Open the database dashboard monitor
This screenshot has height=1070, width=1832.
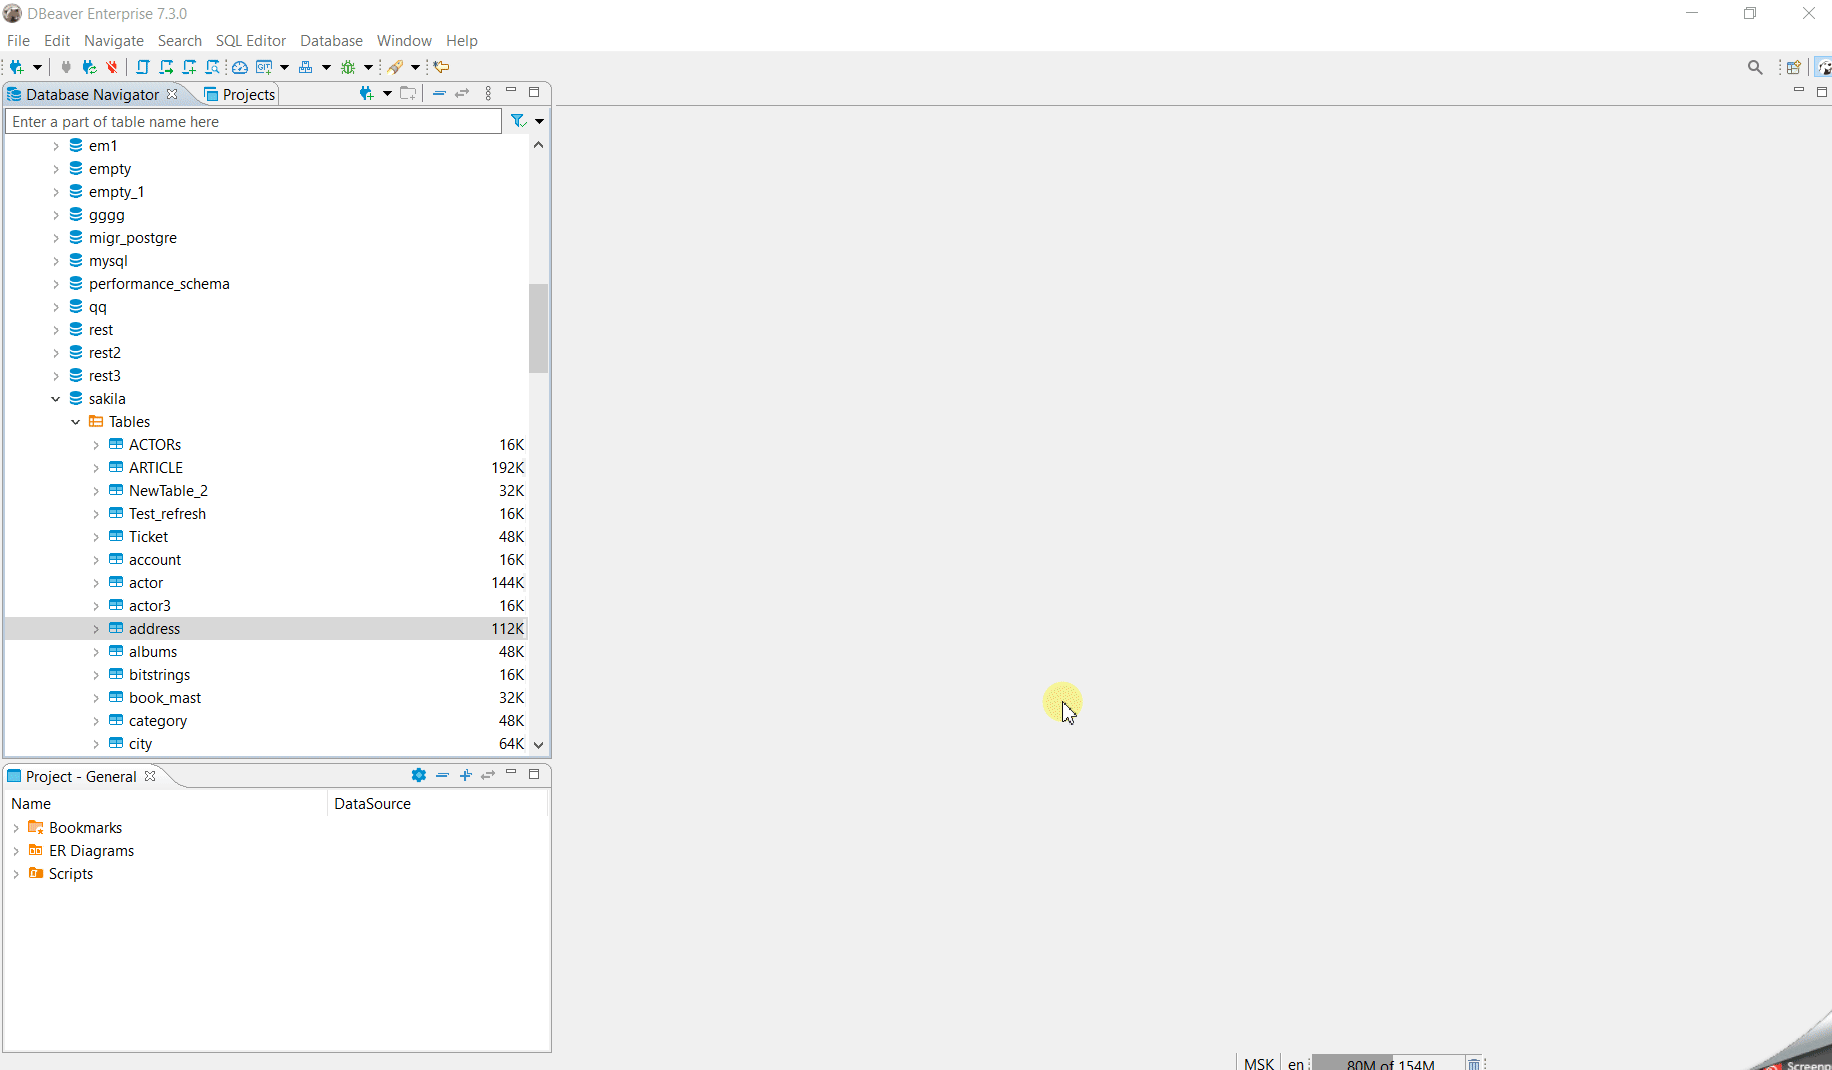[240, 67]
